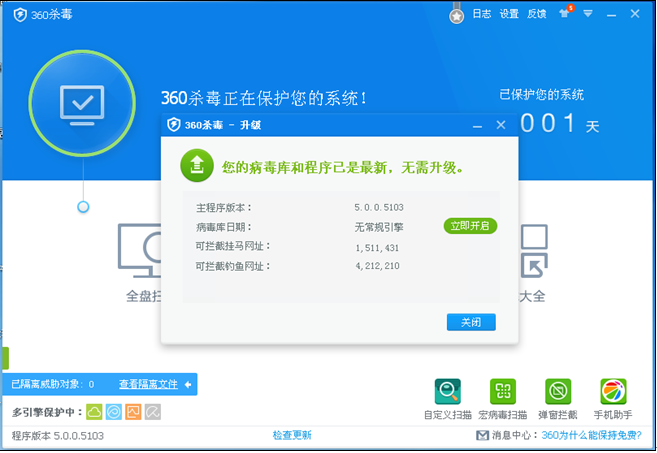
Task: Click the 检查更新 check update link
Action: click(x=292, y=435)
